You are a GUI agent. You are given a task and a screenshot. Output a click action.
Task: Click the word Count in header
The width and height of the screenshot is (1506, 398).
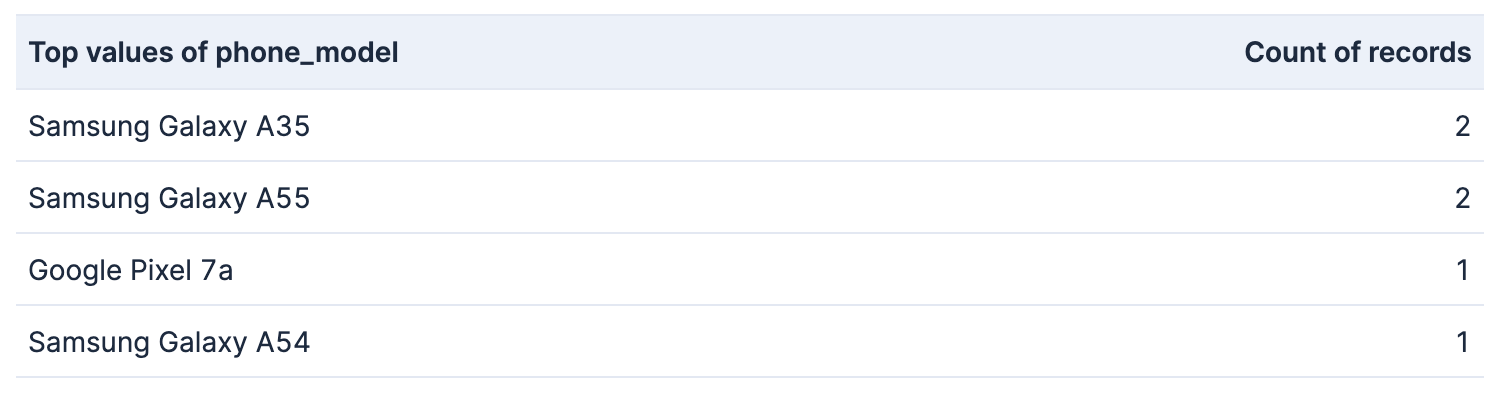(1284, 53)
